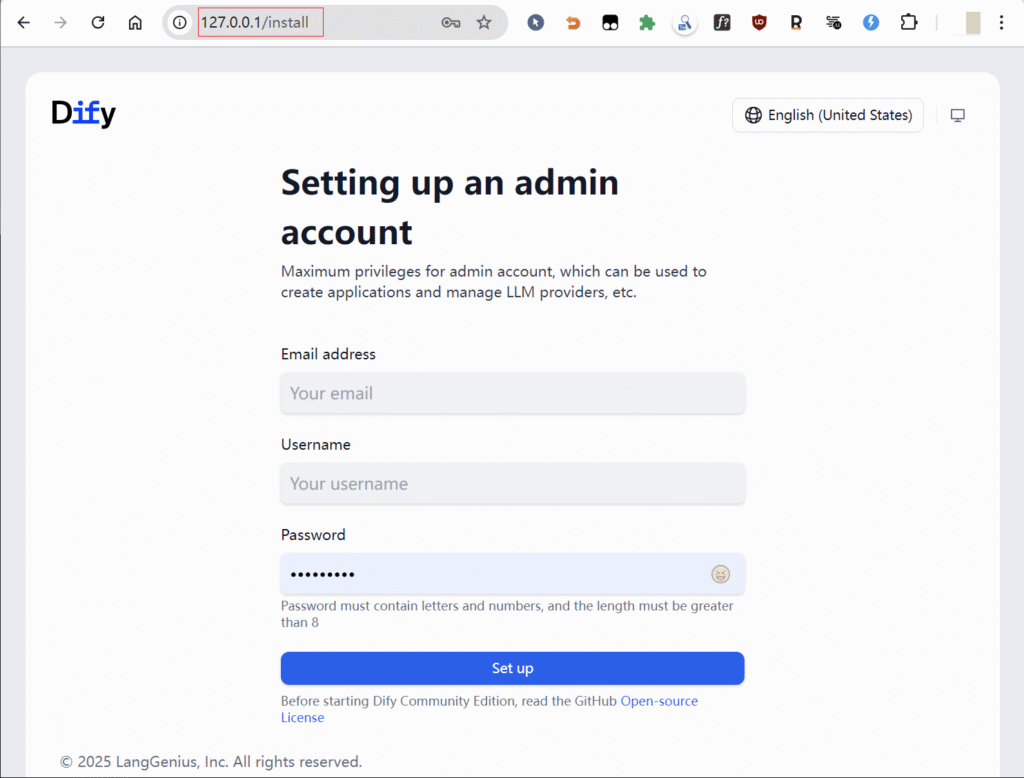1024x778 pixels.
Task: Click the Email address input field
Action: pos(512,393)
